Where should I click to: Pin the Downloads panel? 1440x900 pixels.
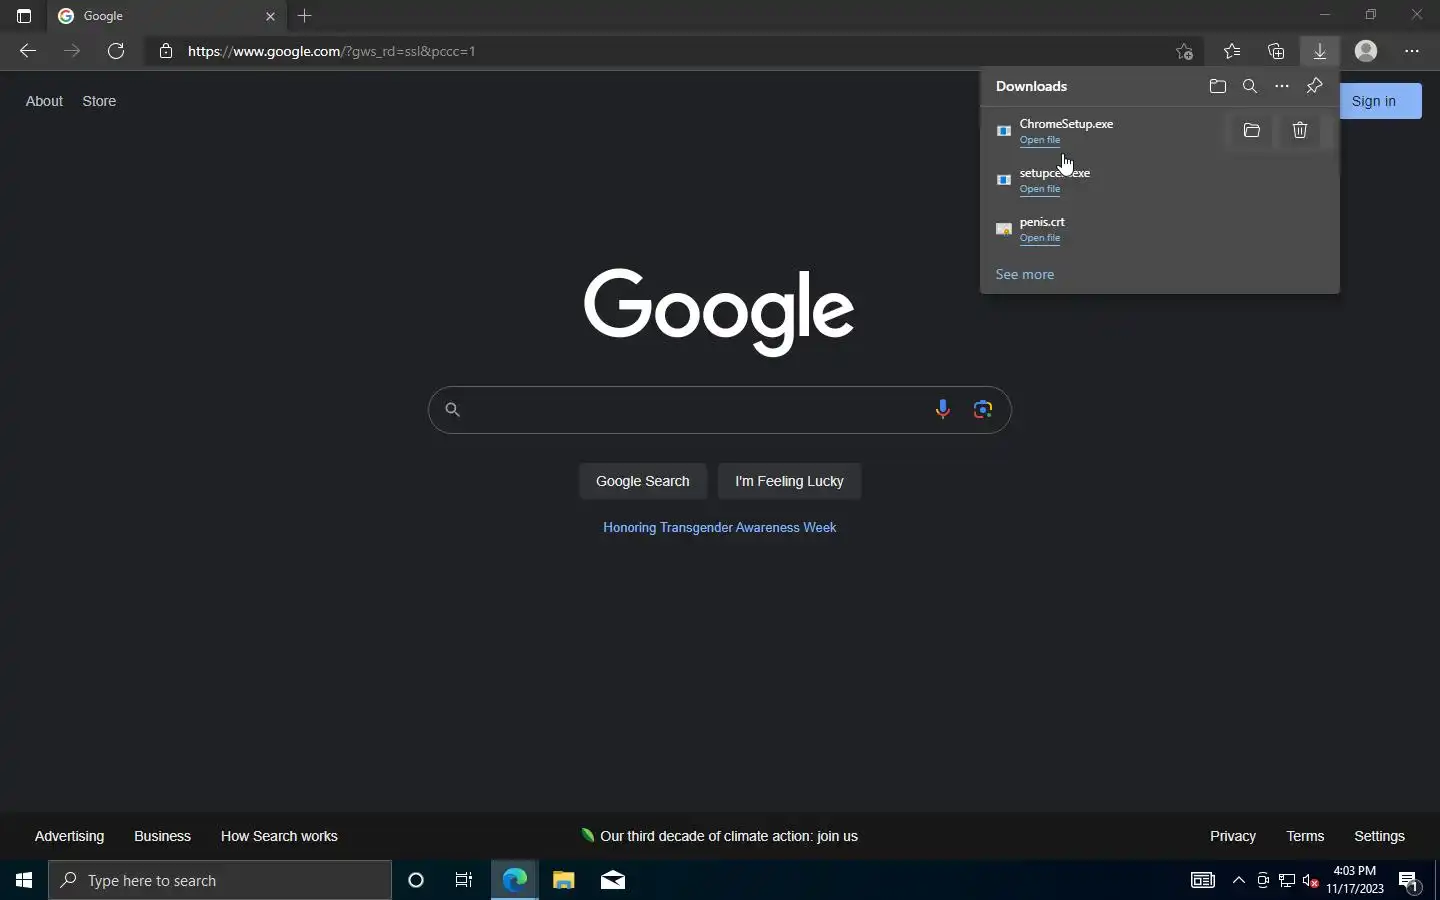pos(1315,86)
